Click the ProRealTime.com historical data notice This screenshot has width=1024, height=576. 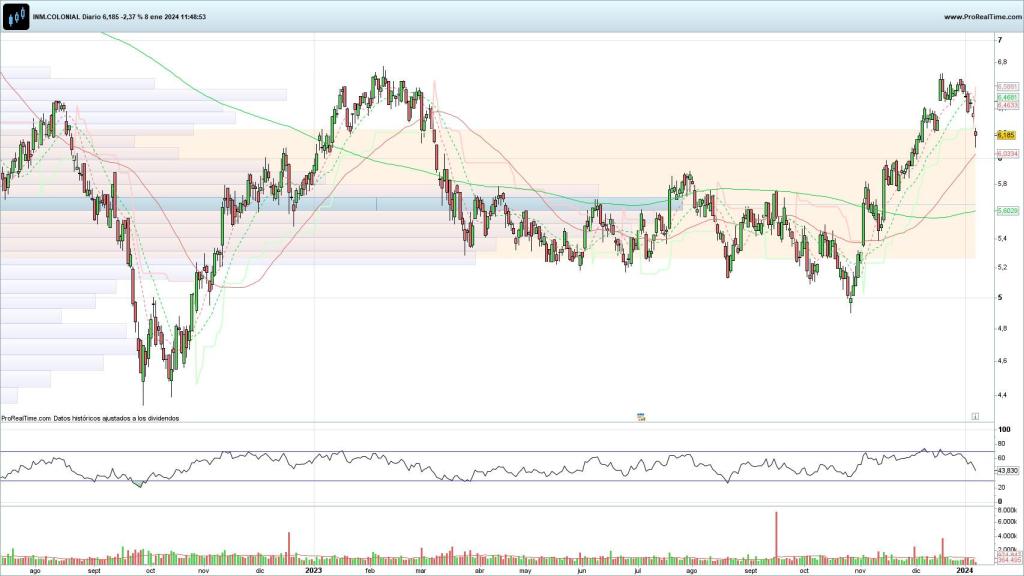click(90, 419)
